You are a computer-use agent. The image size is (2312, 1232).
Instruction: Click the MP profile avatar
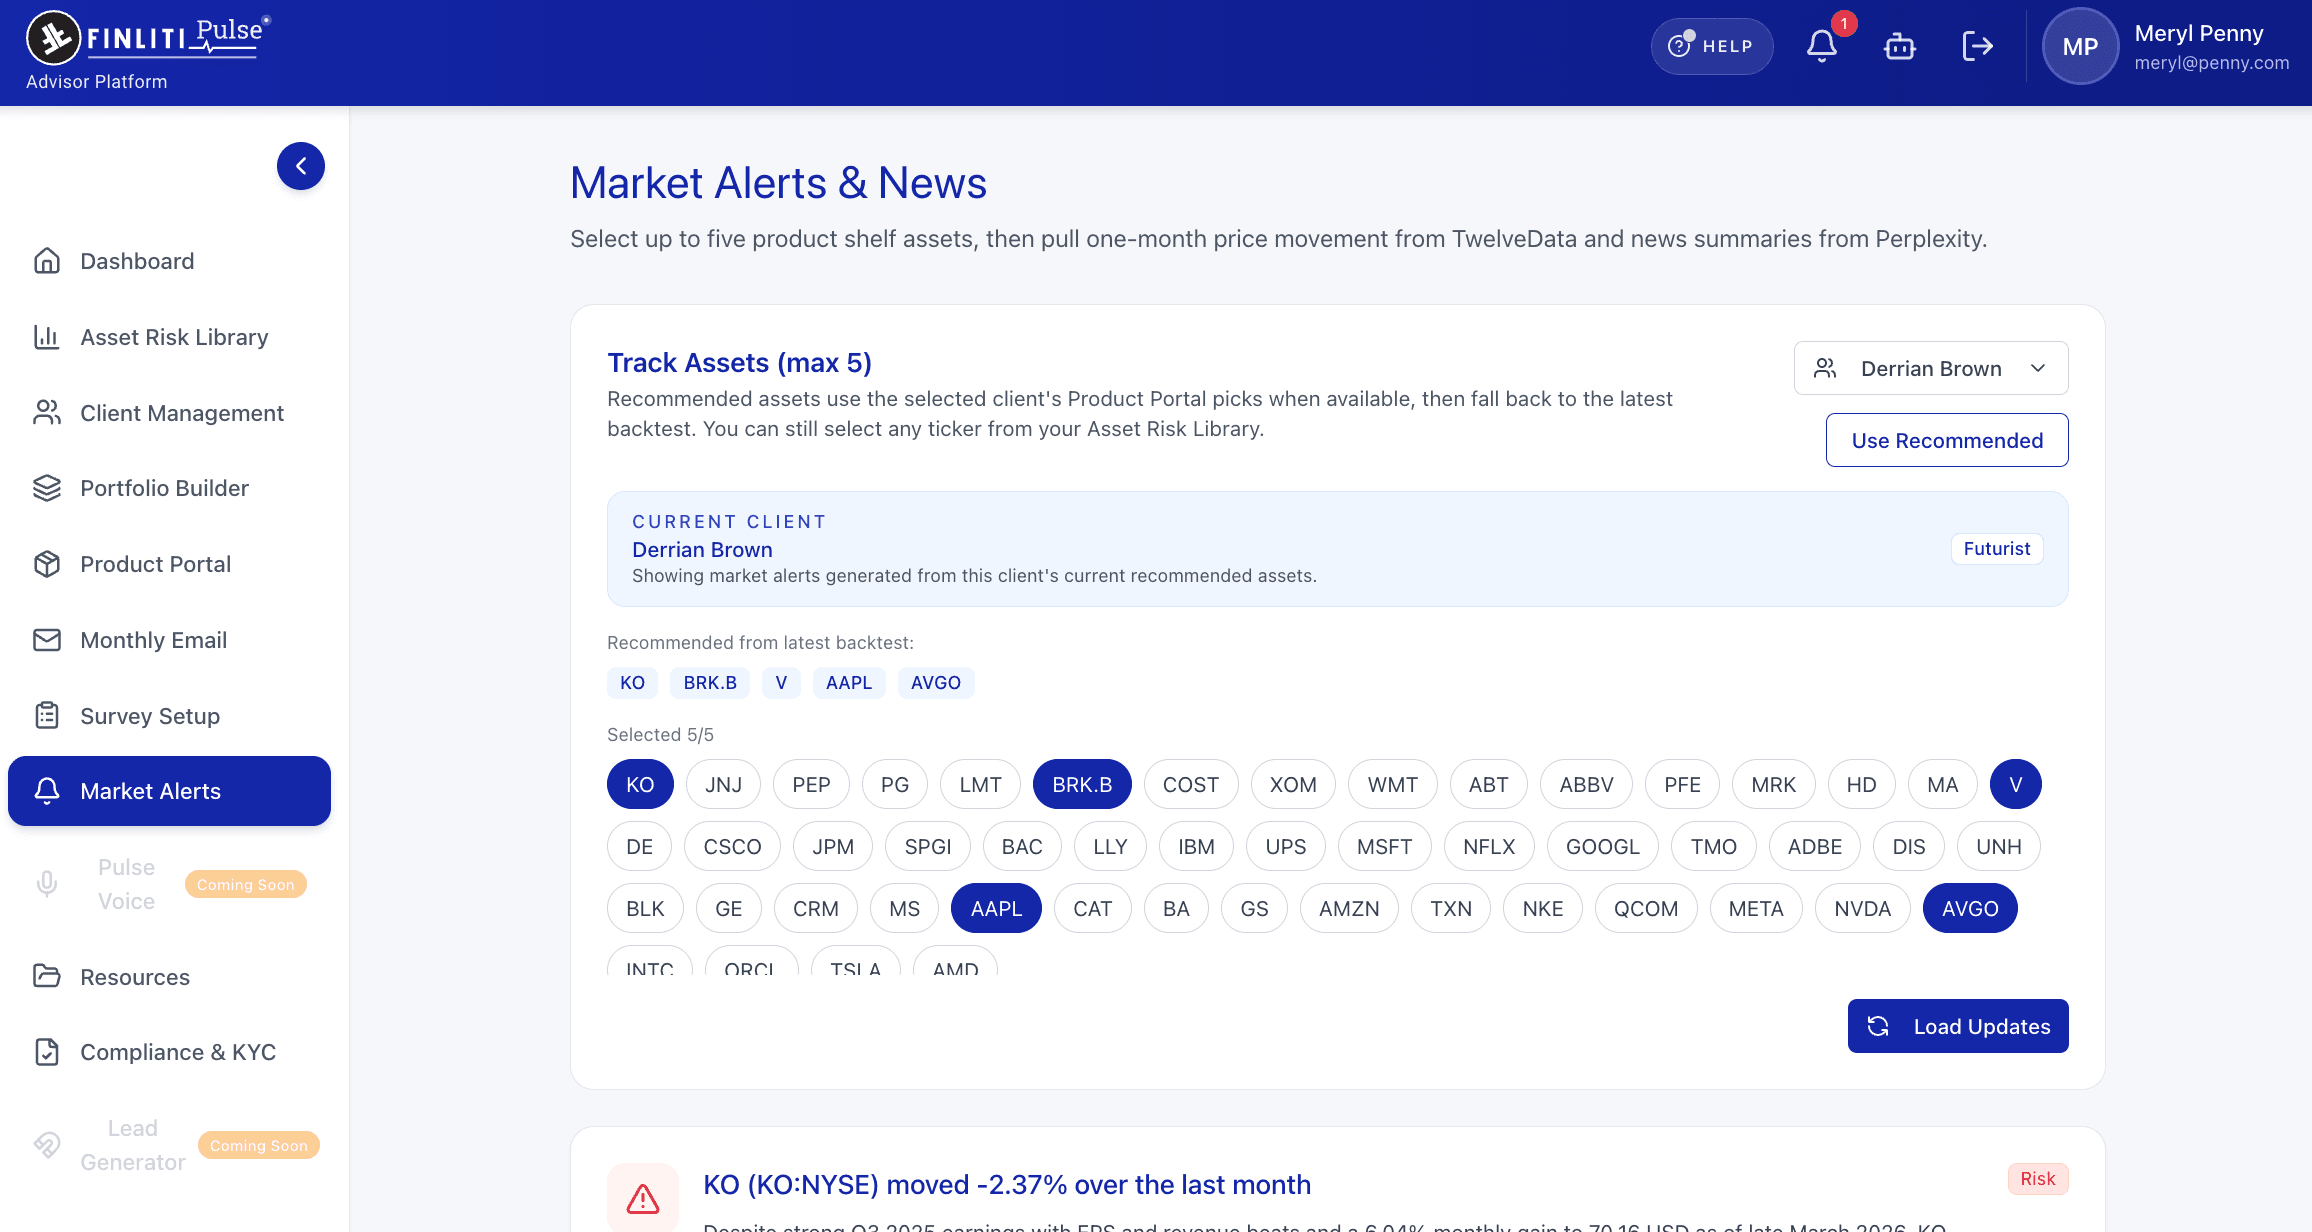point(2080,46)
